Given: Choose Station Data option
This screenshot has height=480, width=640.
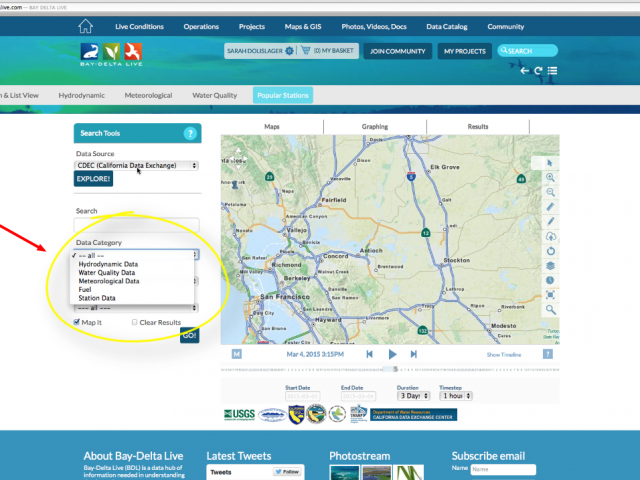Looking at the screenshot, I should [x=97, y=298].
